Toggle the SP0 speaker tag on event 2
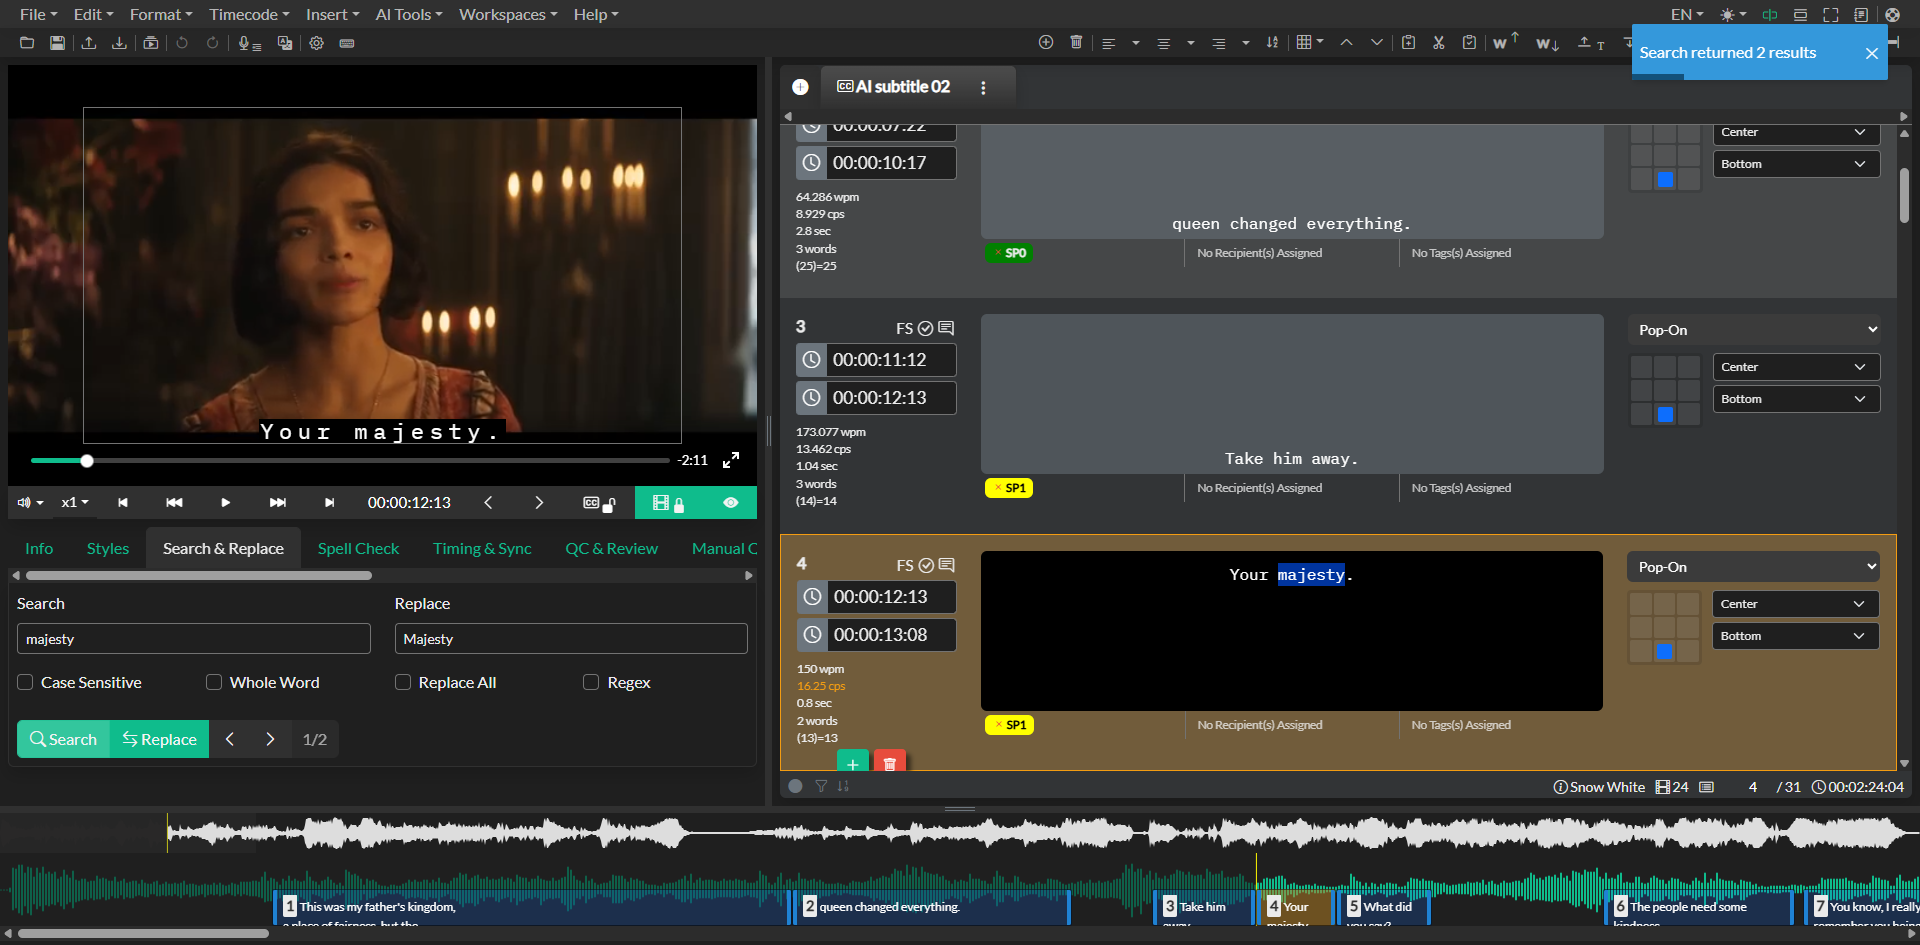 coord(1009,253)
